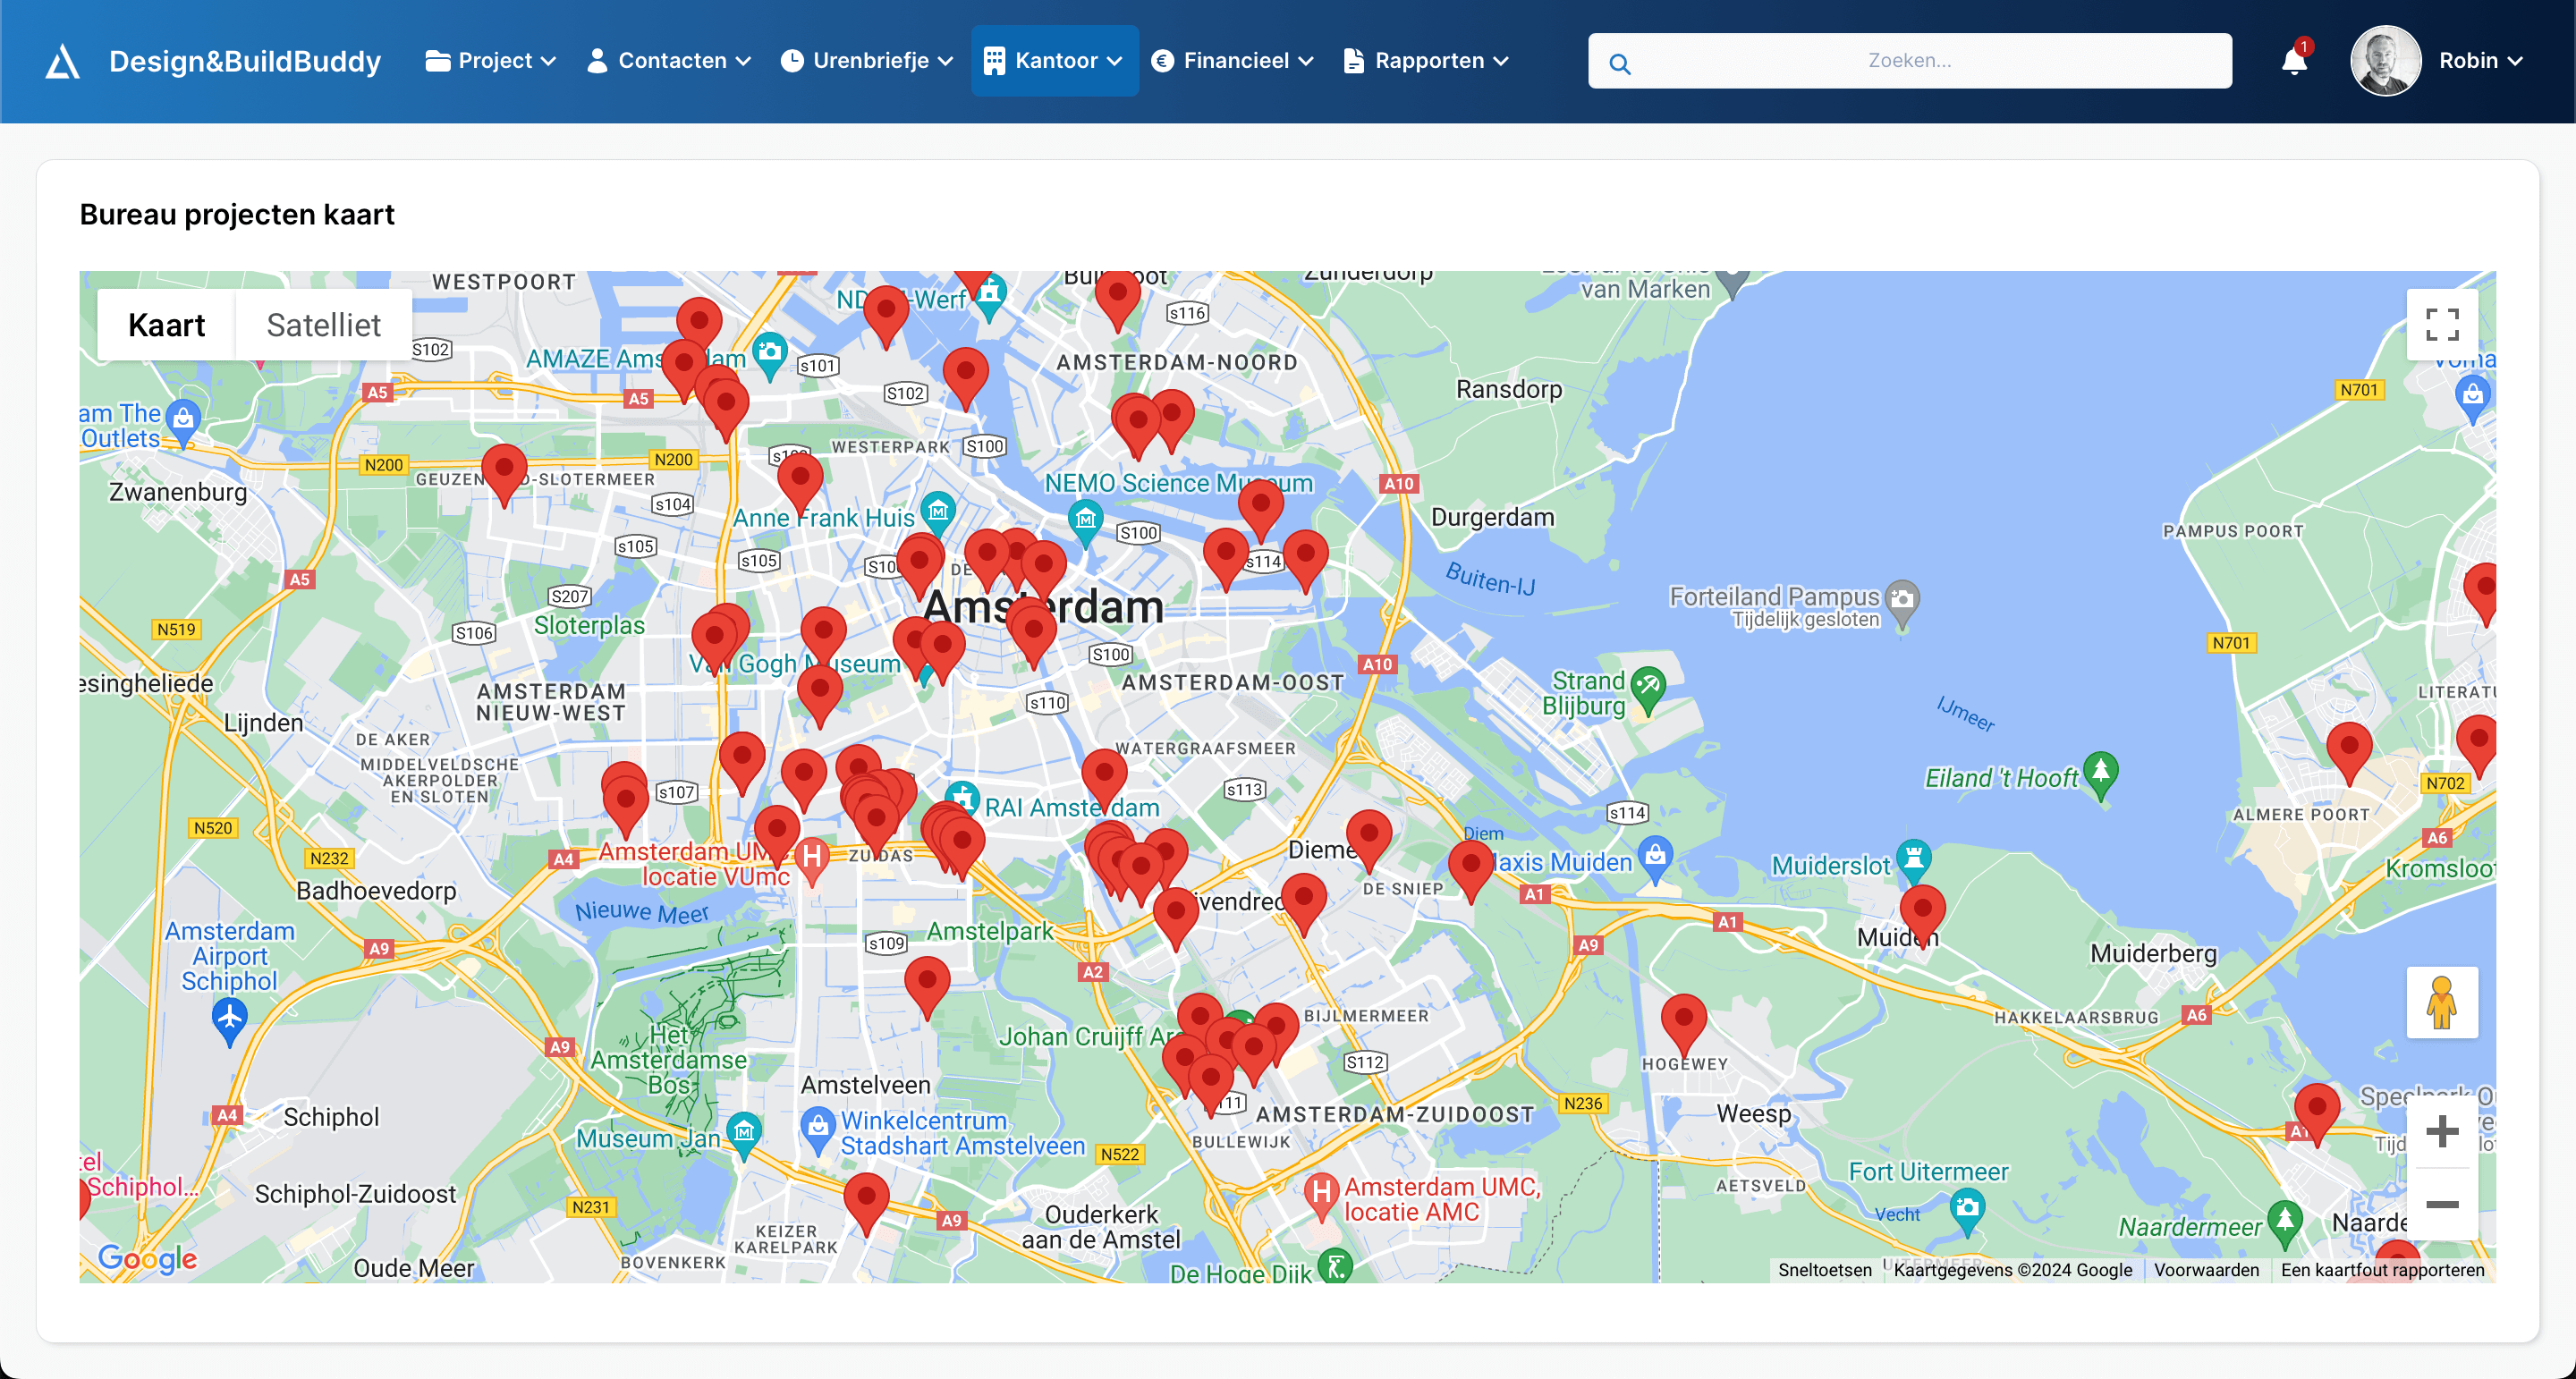Switch map to Satelliet view
2576x1379 pixels.
pos(323,325)
